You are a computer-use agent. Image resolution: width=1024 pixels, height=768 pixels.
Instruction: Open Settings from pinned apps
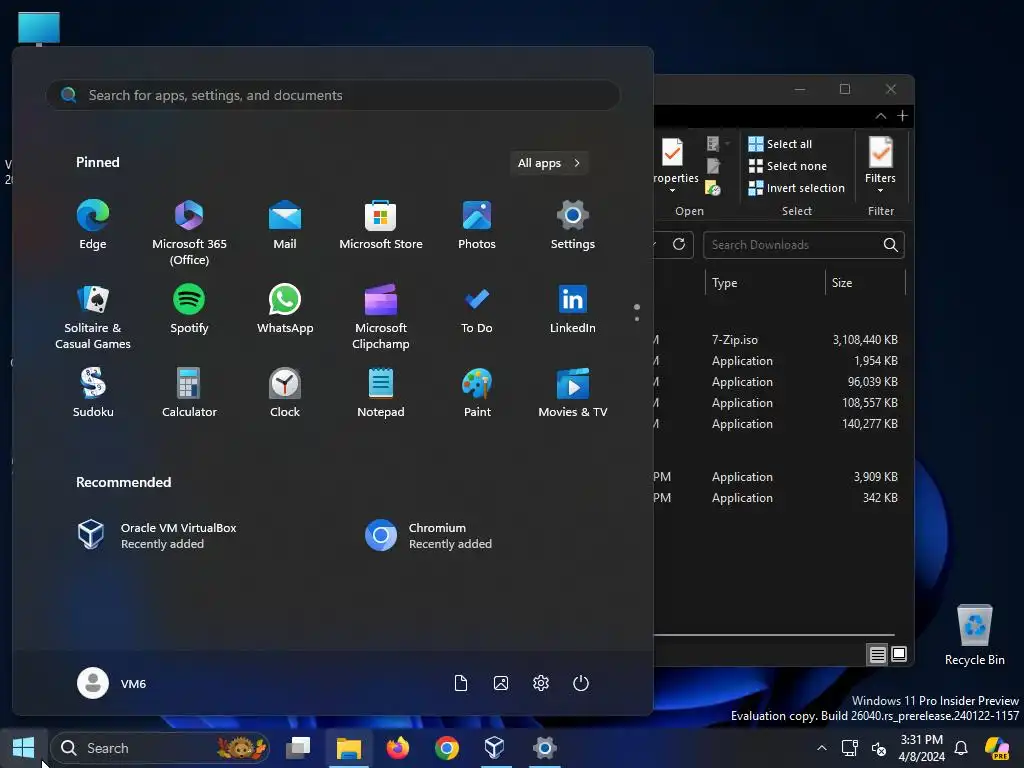point(573,225)
